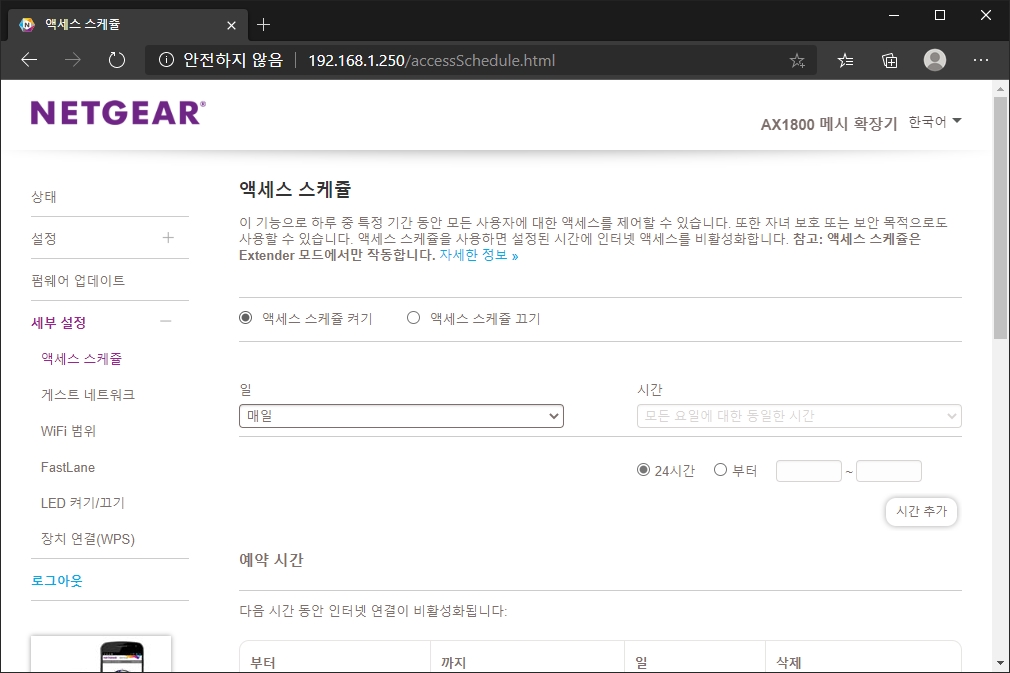Click the 부터 table column header
Image resolution: width=1010 pixels, height=673 pixels.
pos(263,663)
